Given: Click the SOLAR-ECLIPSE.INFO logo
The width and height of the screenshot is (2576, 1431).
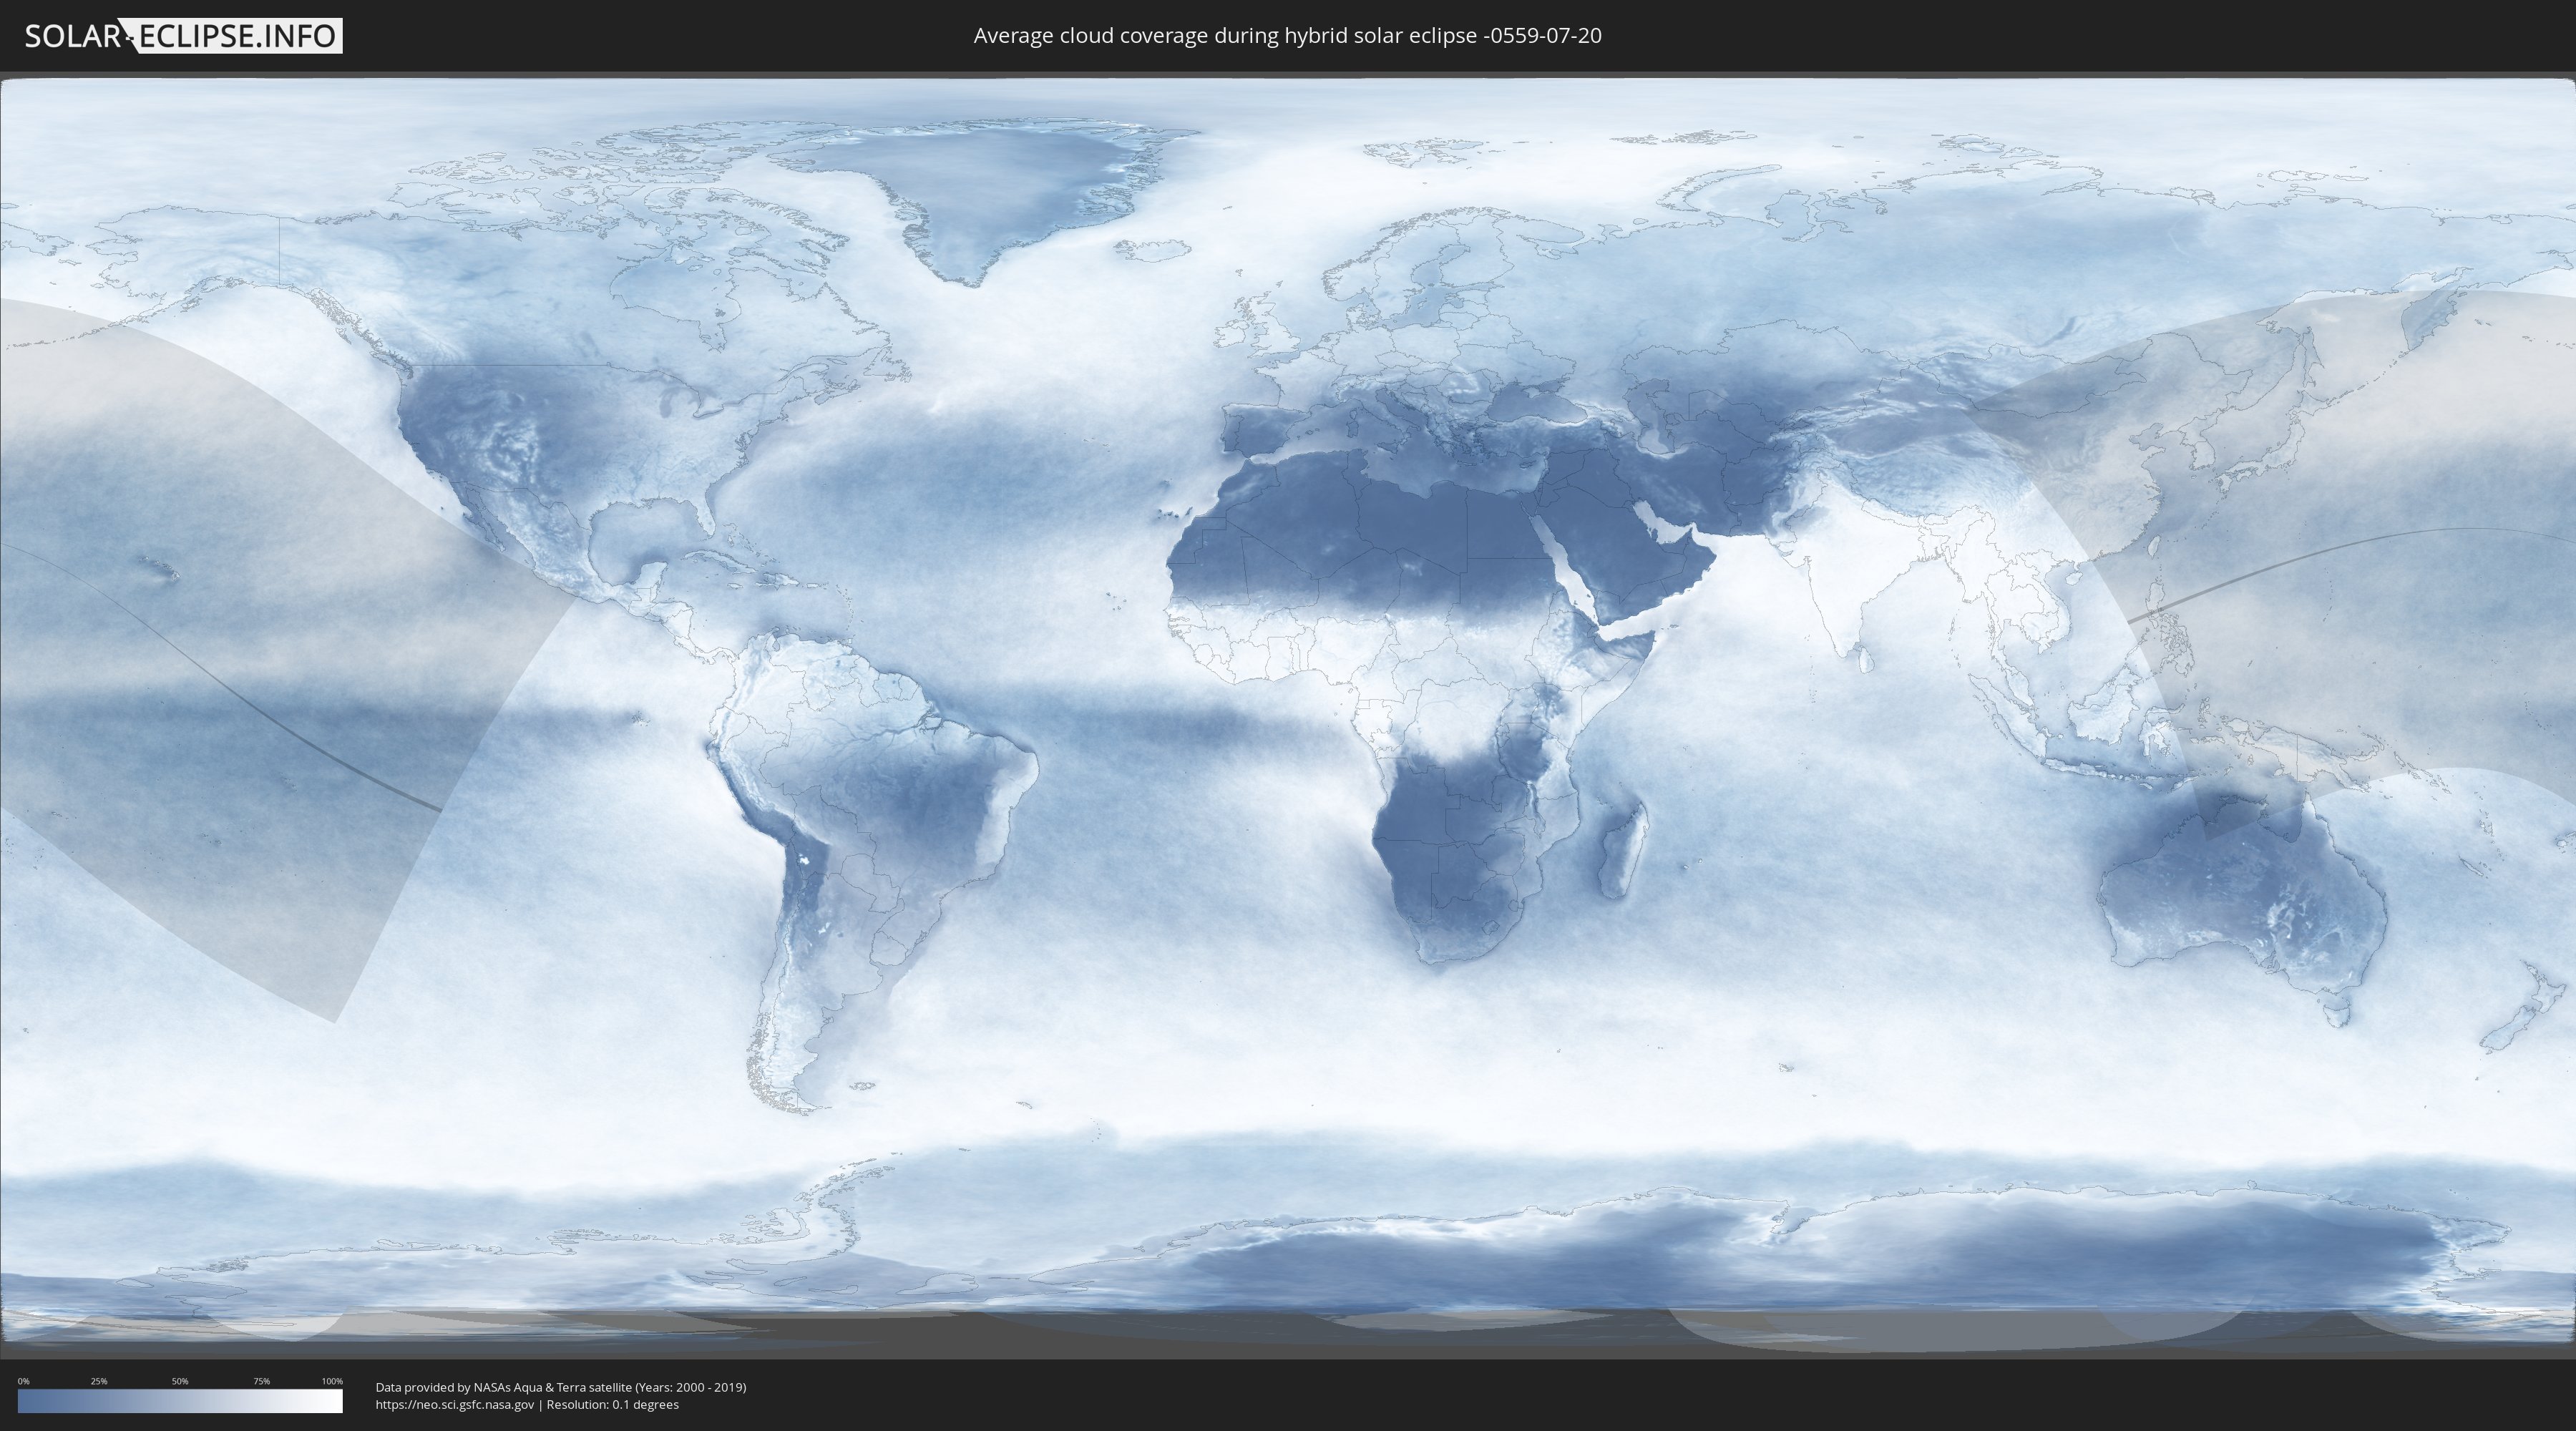Looking at the screenshot, I should coord(183,36).
